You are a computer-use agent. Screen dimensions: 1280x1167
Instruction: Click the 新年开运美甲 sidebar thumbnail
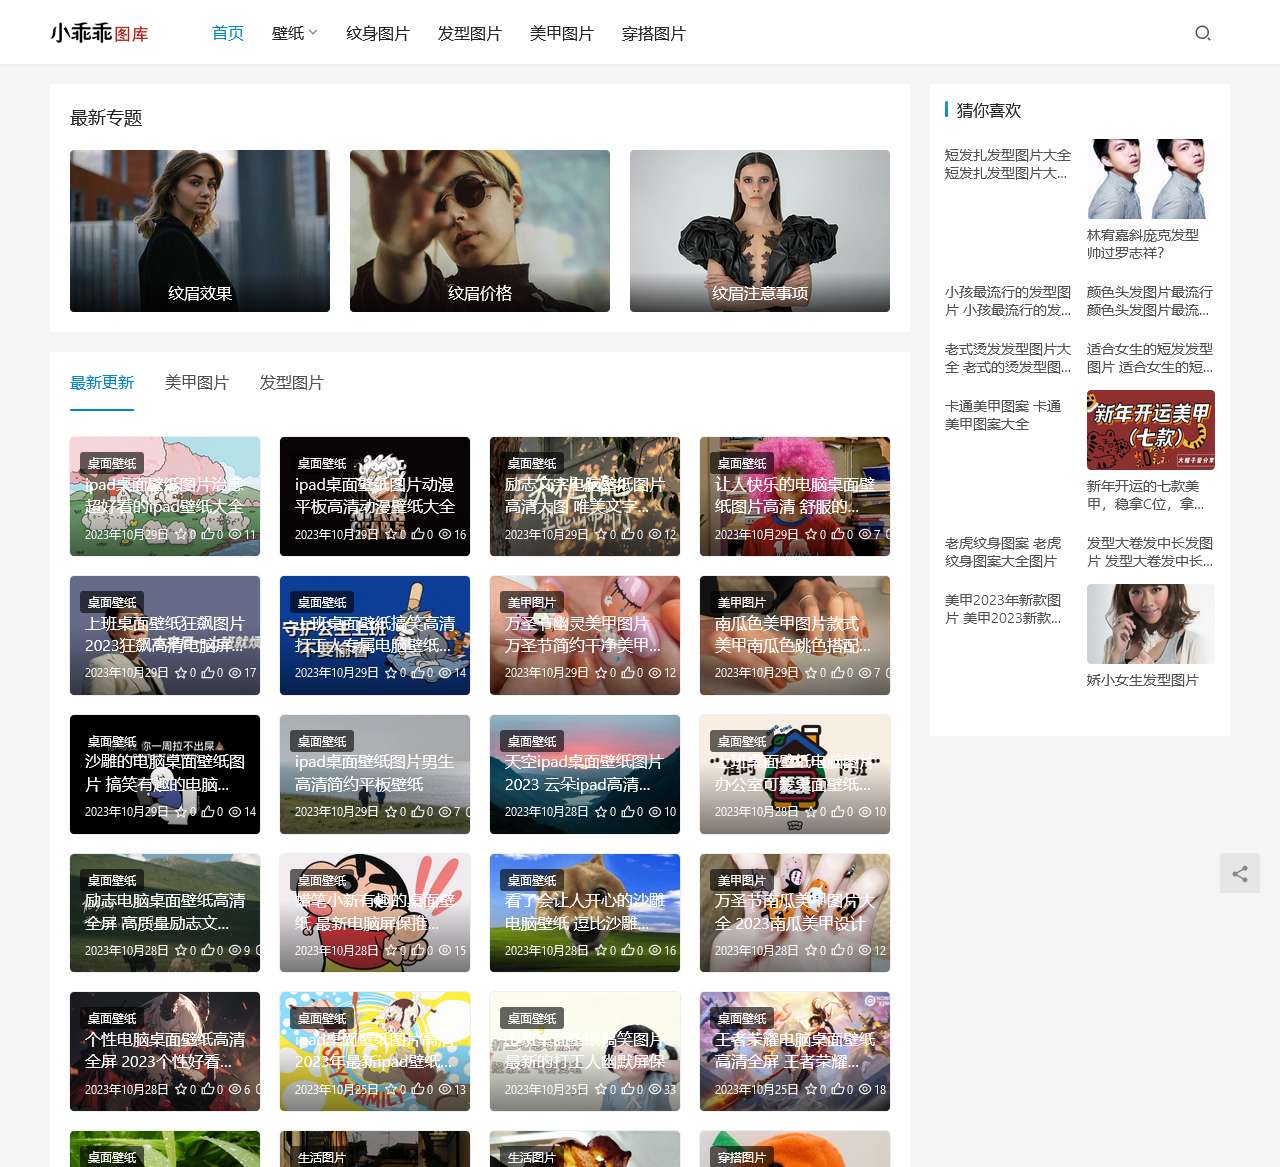pos(1151,430)
